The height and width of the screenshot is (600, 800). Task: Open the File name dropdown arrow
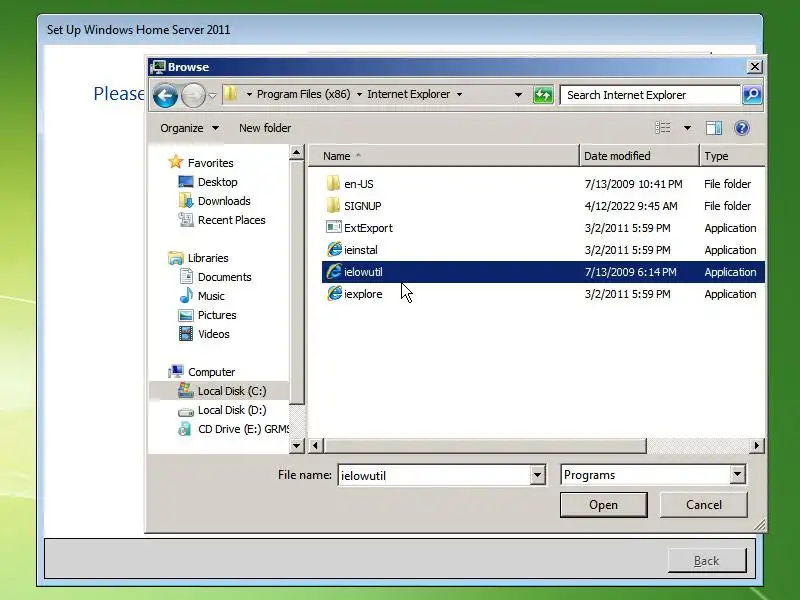coord(537,476)
